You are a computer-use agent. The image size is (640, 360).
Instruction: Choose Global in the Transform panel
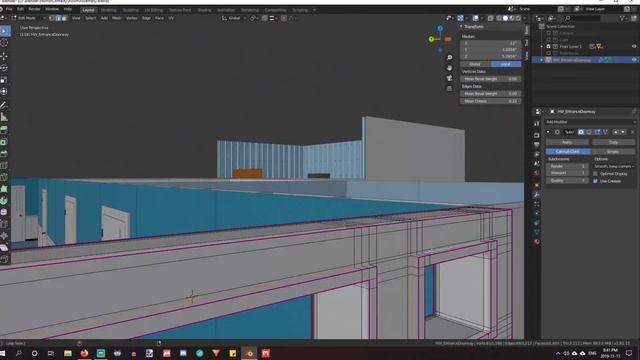[475, 64]
